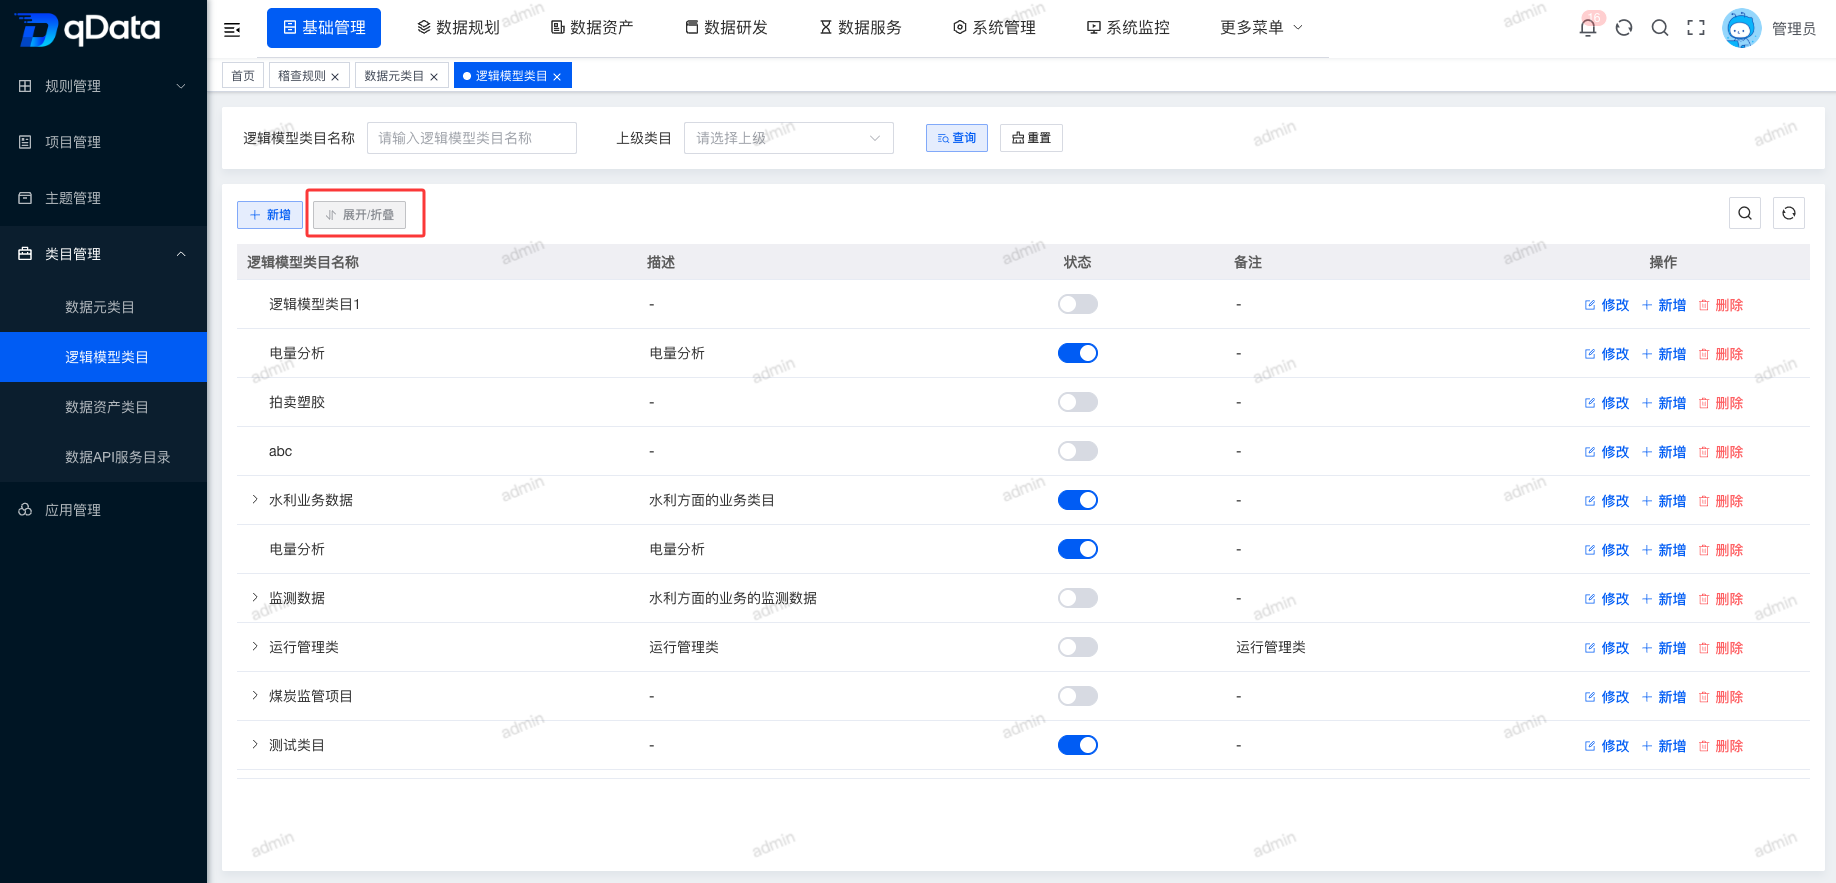Open 数据资产类目 in sidebar
This screenshot has height=883, width=1836.
[103, 407]
